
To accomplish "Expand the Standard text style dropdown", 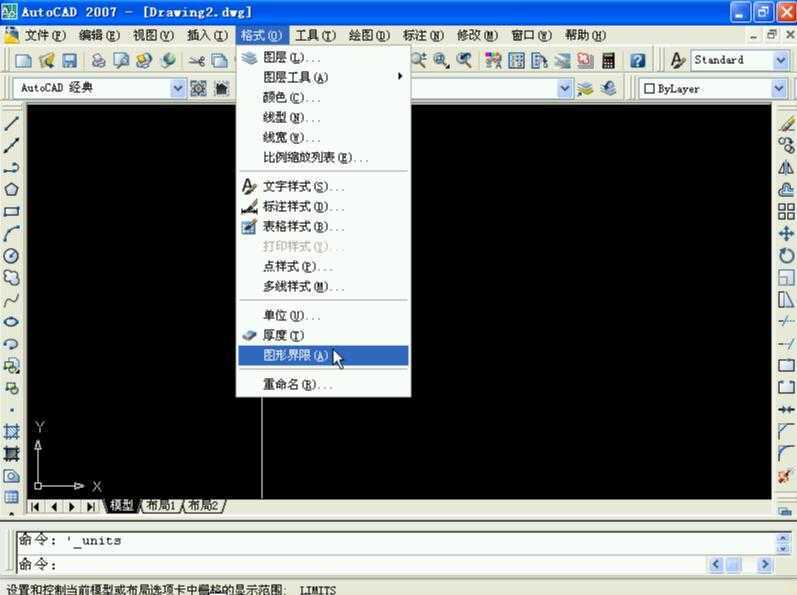I will click(781, 60).
